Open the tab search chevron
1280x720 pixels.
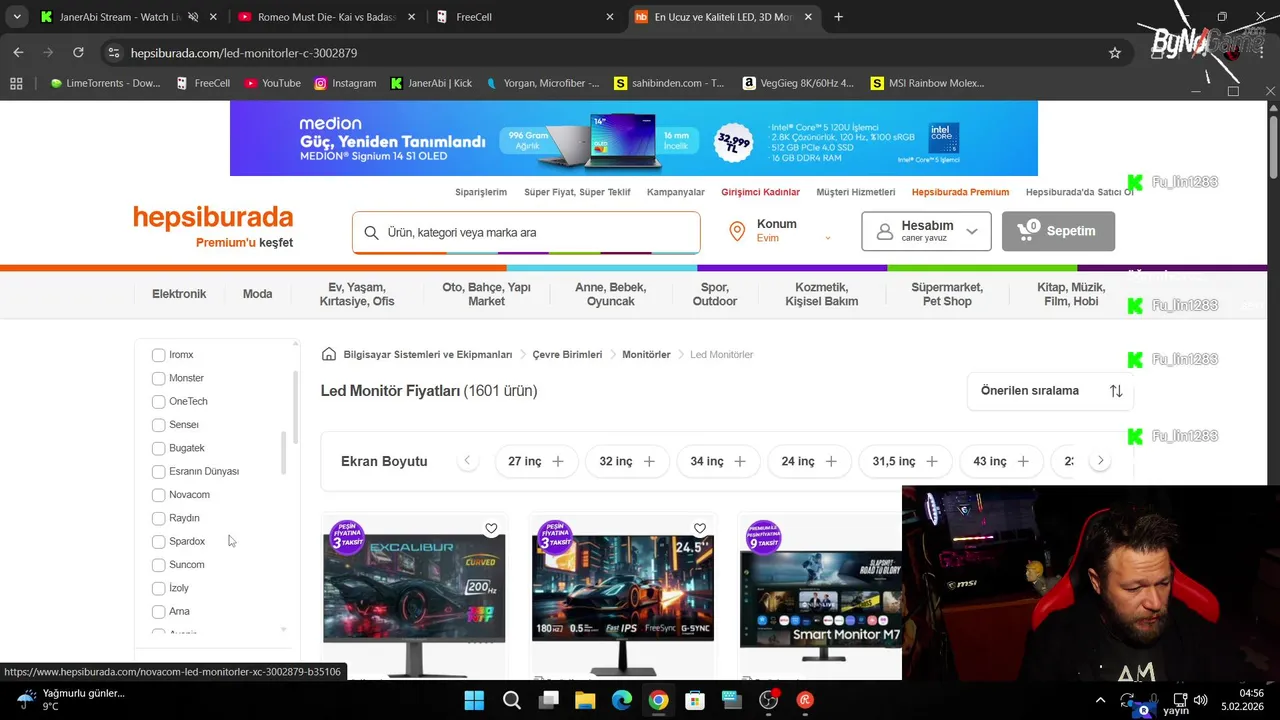coord(17,17)
